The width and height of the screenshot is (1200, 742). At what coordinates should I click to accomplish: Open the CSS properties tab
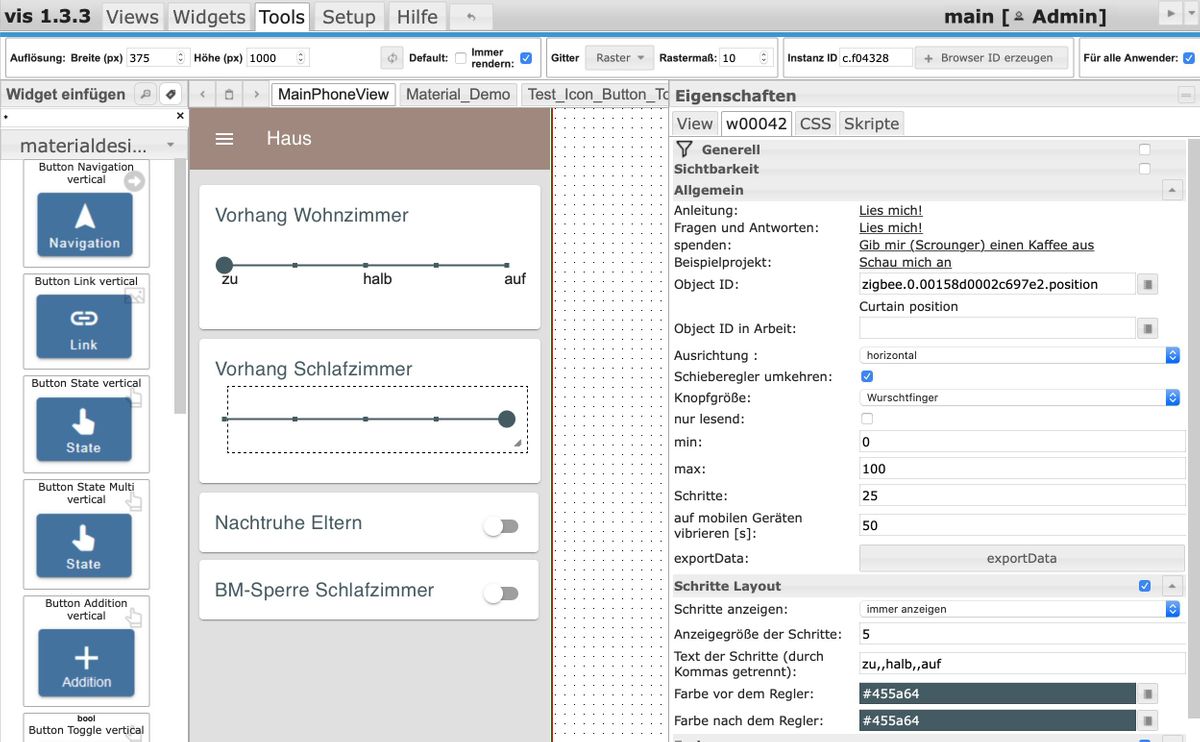point(815,124)
